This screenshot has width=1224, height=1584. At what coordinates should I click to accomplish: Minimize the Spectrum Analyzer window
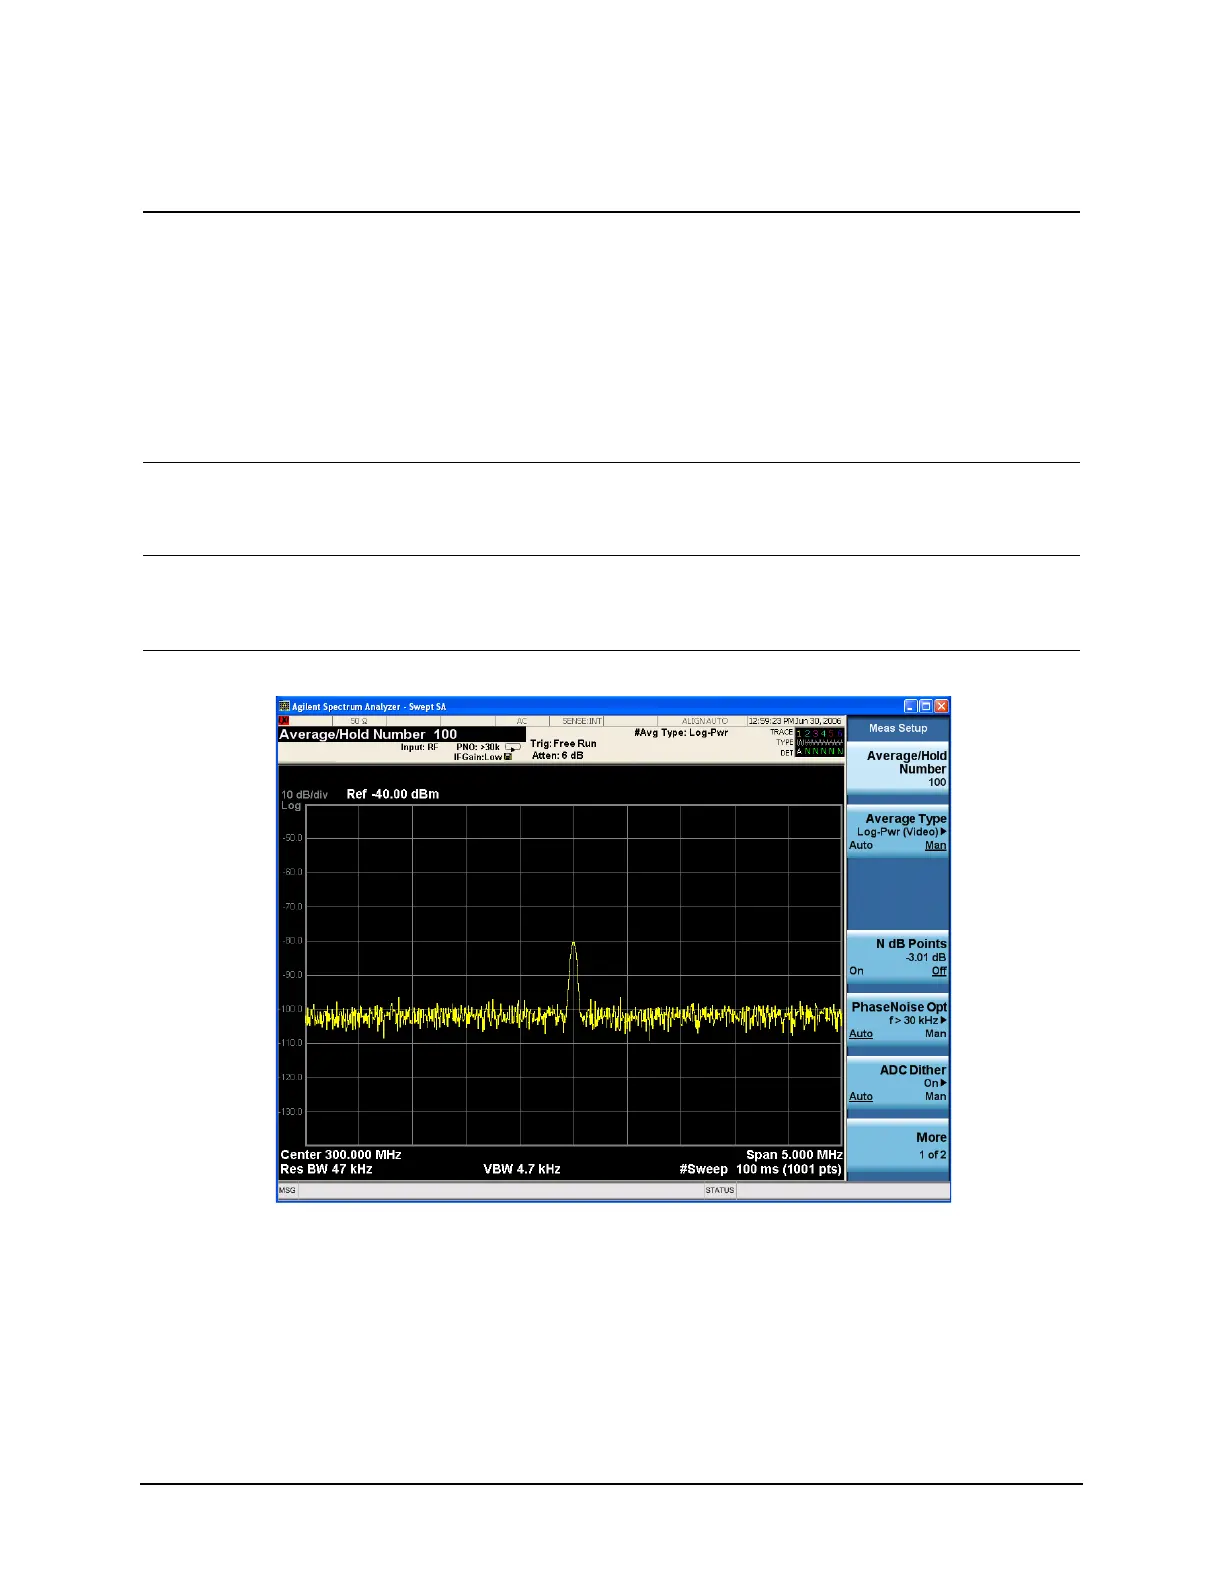click(911, 706)
